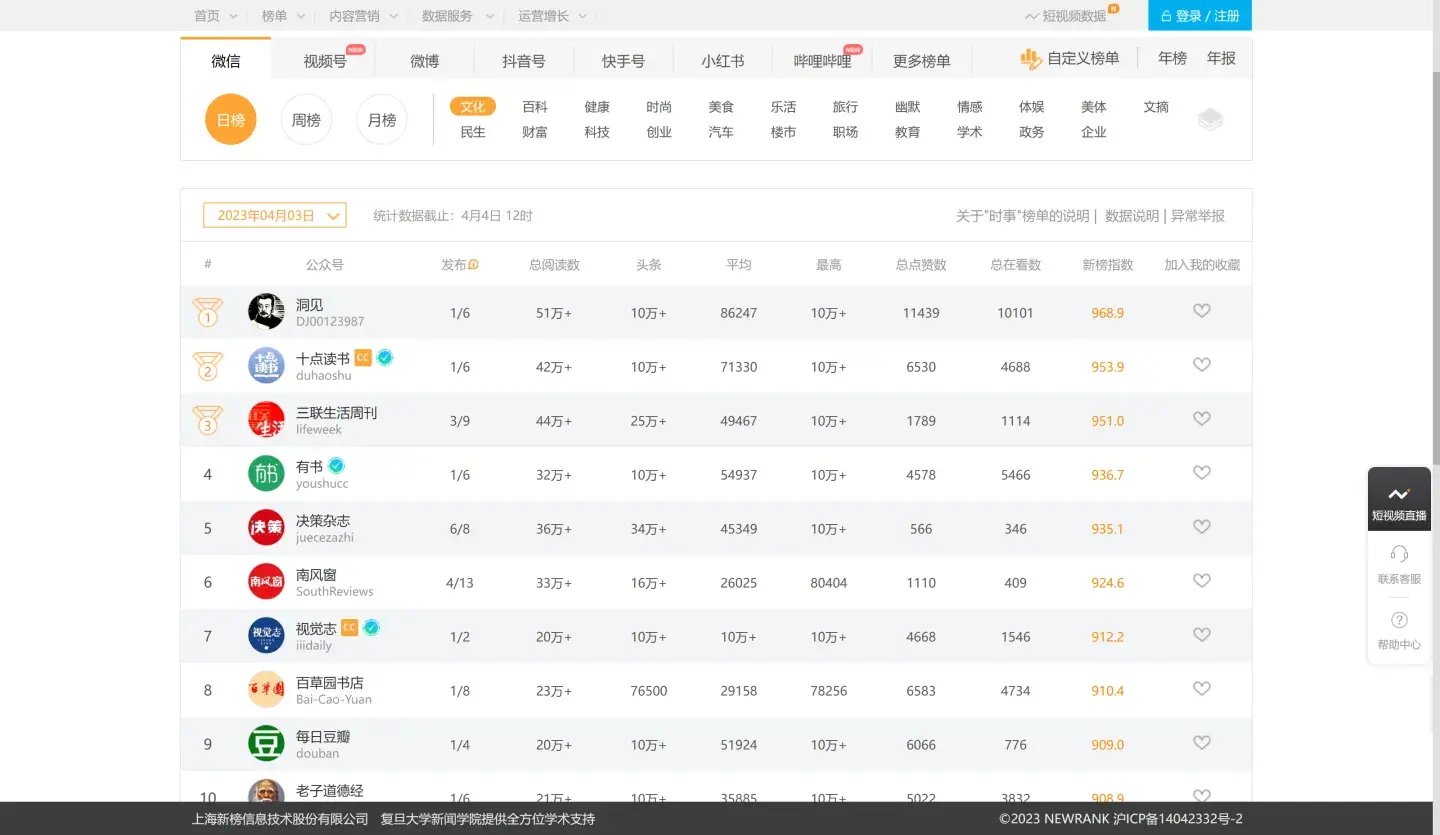
Task: Click 登录 / 注册 button
Action: tap(1200, 16)
